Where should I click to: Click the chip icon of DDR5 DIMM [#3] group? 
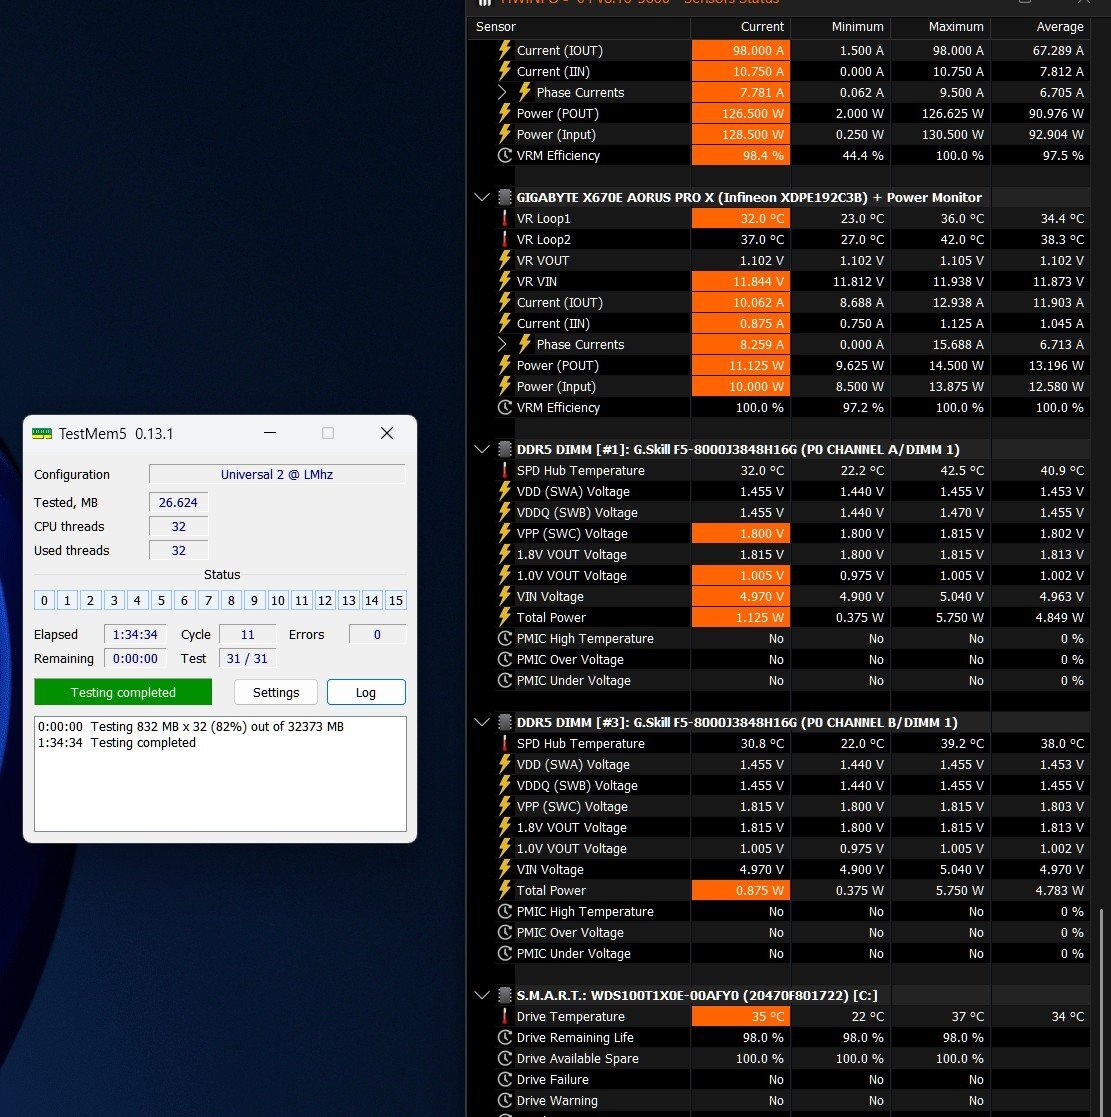pos(505,722)
